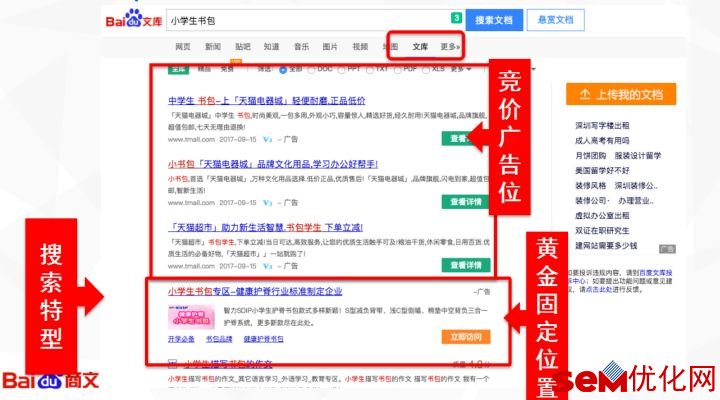This screenshot has height=400, width=720.
Task: Click the 开学必备 sublink
Action: [x=181, y=339]
